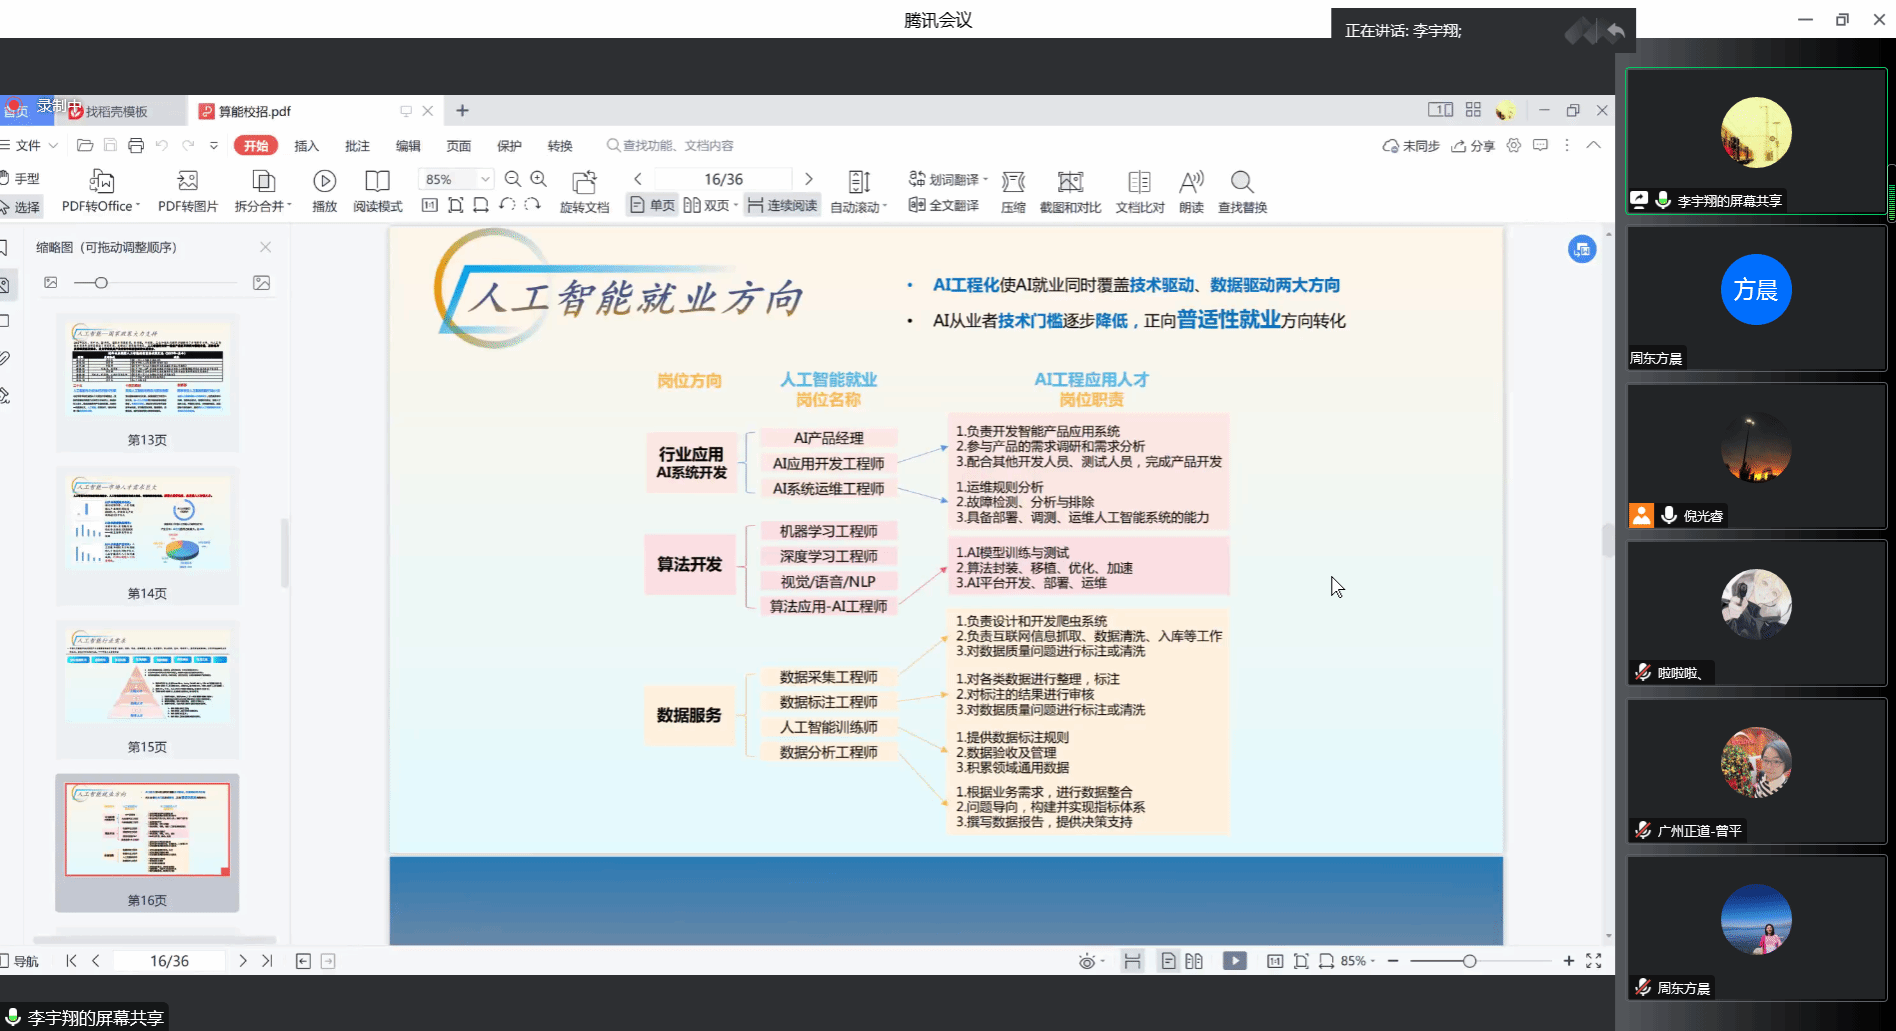This screenshot has width=1896, height=1031.
Task: Open the 找稻壳模板 tab
Action: click(x=116, y=111)
